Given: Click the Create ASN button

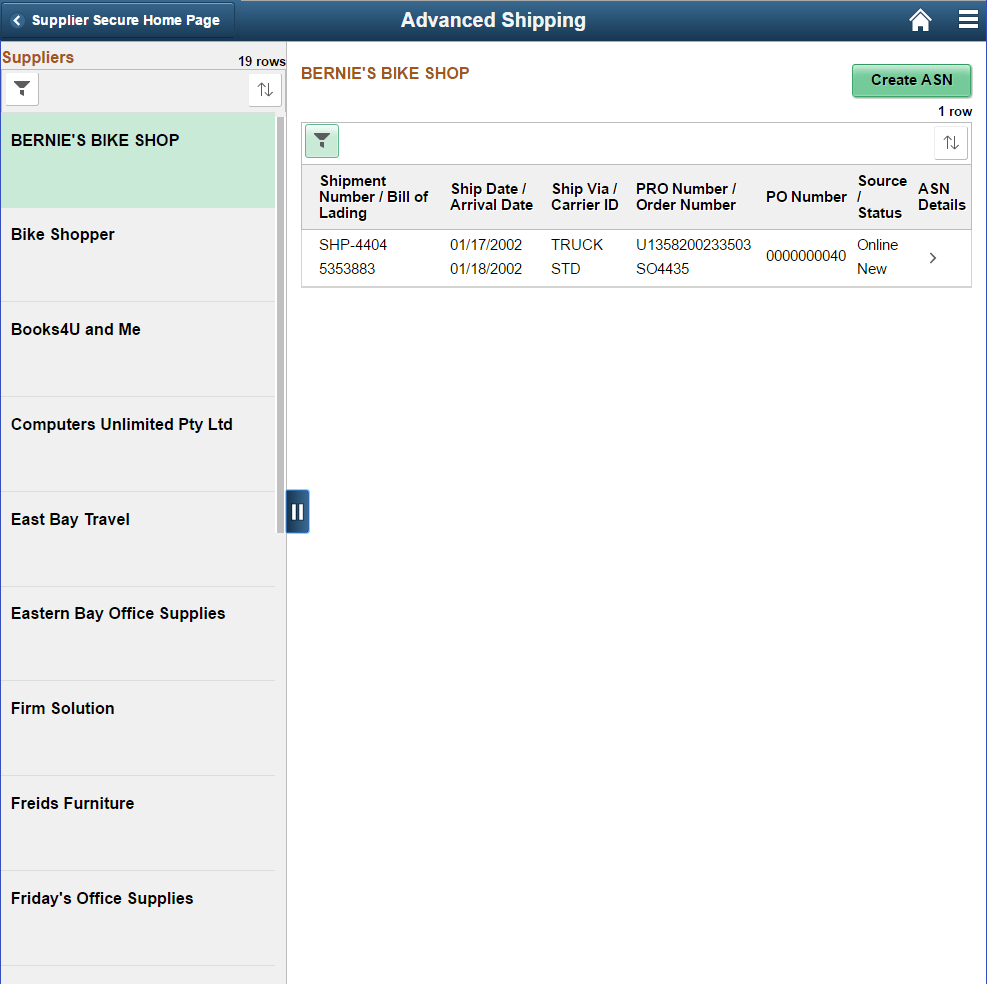Looking at the screenshot, I should pyautogui.click(x=911, y=80).
